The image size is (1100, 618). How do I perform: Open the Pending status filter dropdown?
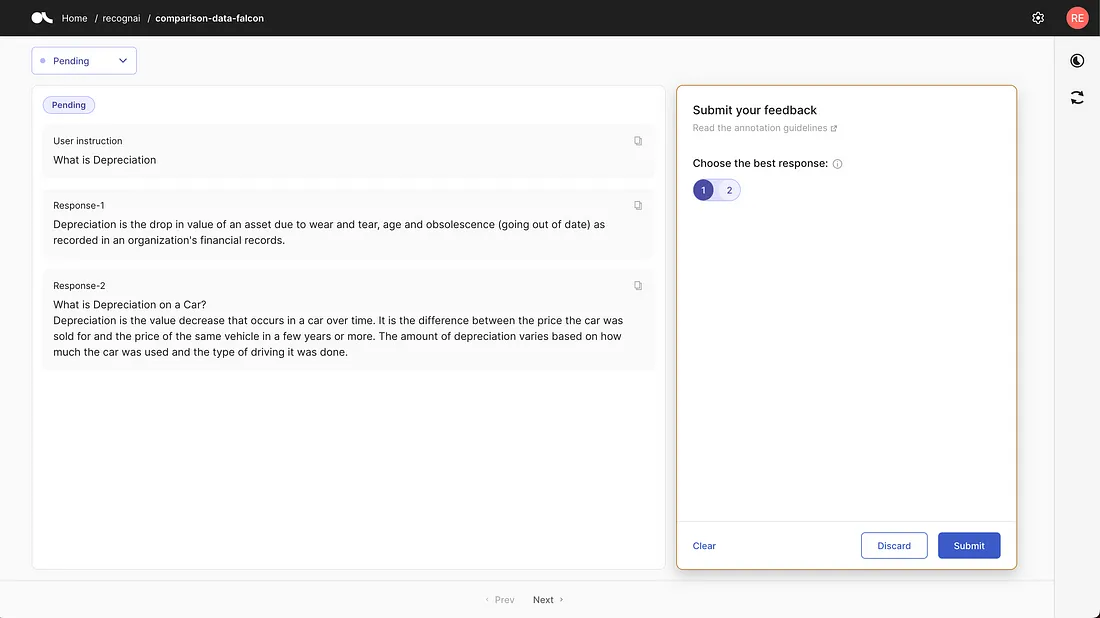pyautogui.click(x=84, y=61)
